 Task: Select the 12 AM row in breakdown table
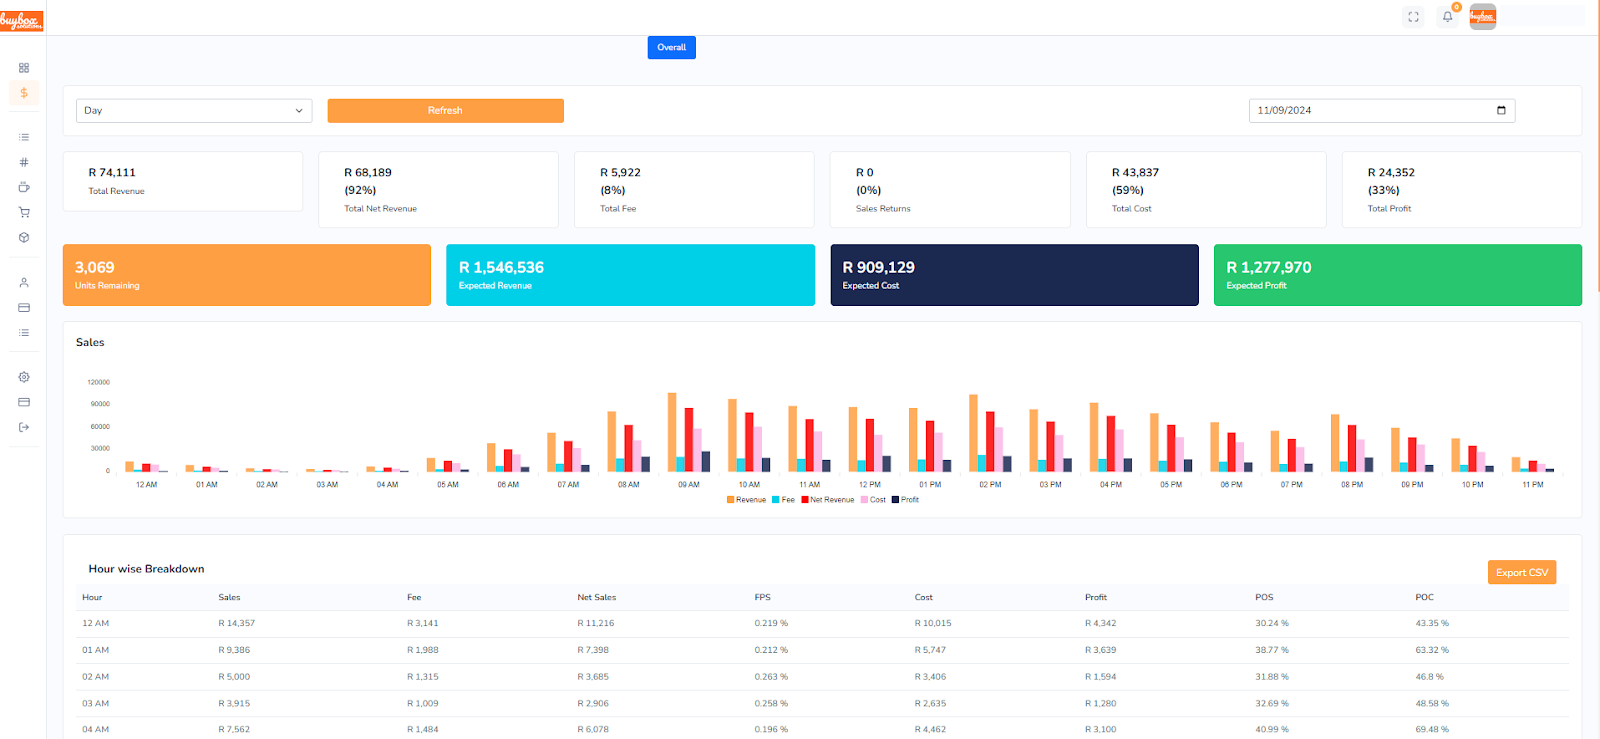(822, 623)
